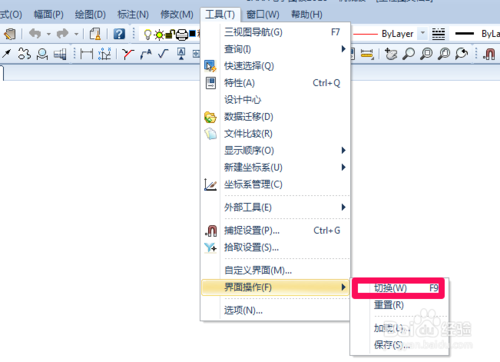Choose 切换(W) F9 in submenu

(x=399, y=288)
